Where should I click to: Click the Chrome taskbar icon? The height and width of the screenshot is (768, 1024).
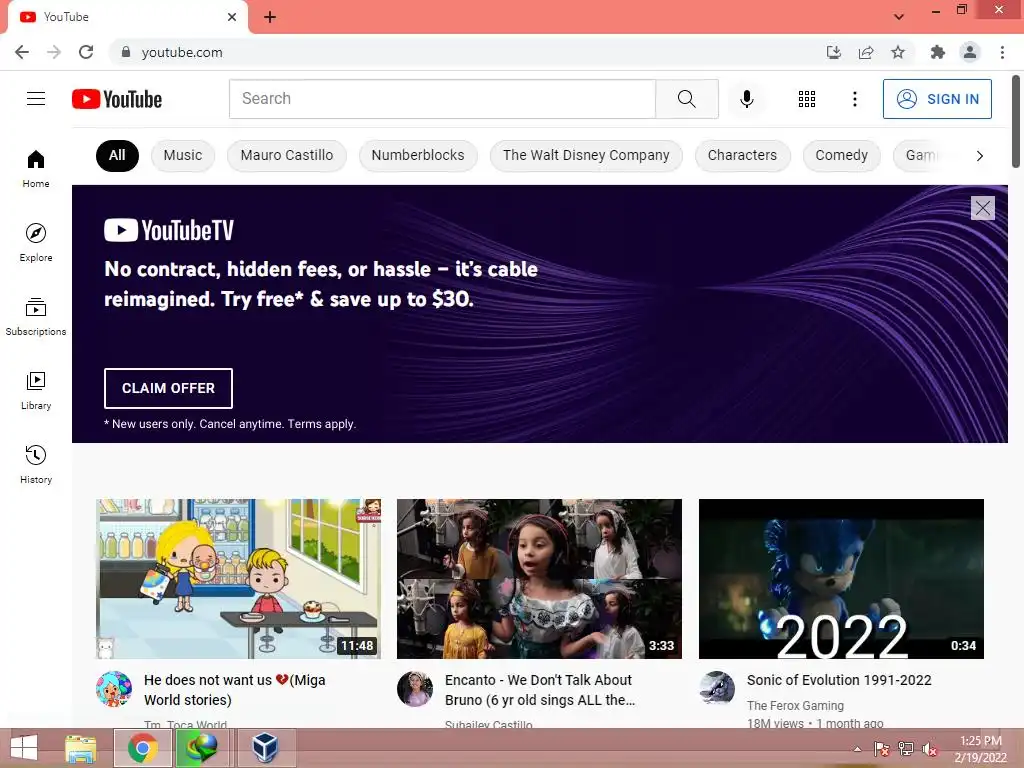click(142, 748)
